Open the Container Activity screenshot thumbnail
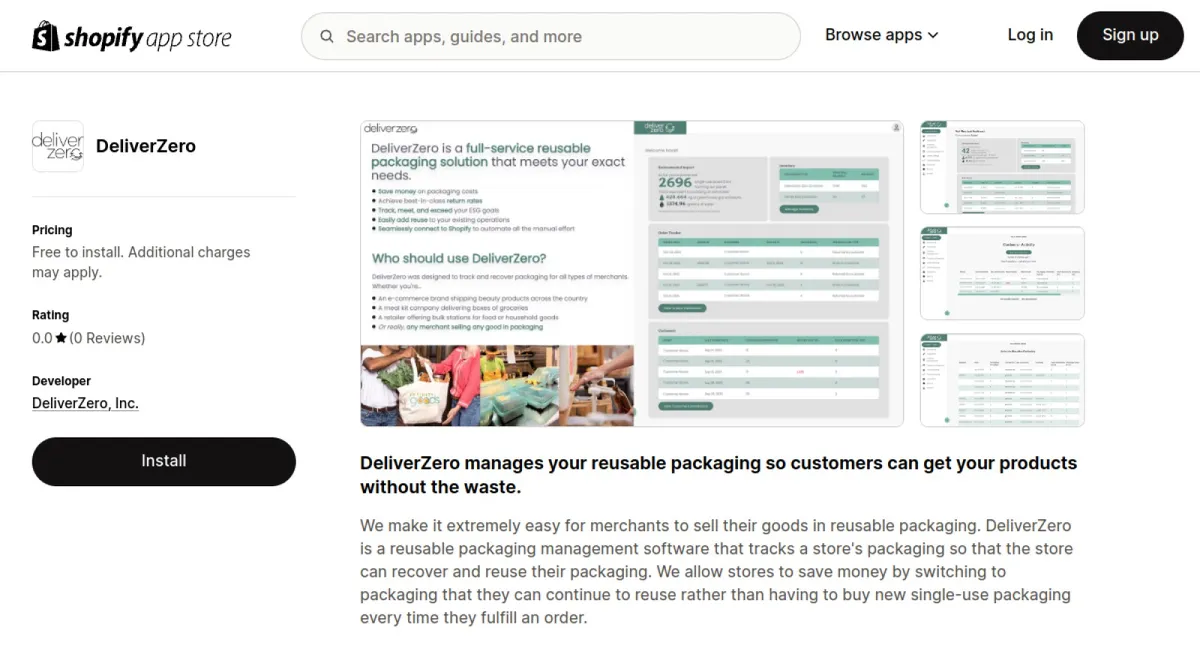 (1002, 273)
